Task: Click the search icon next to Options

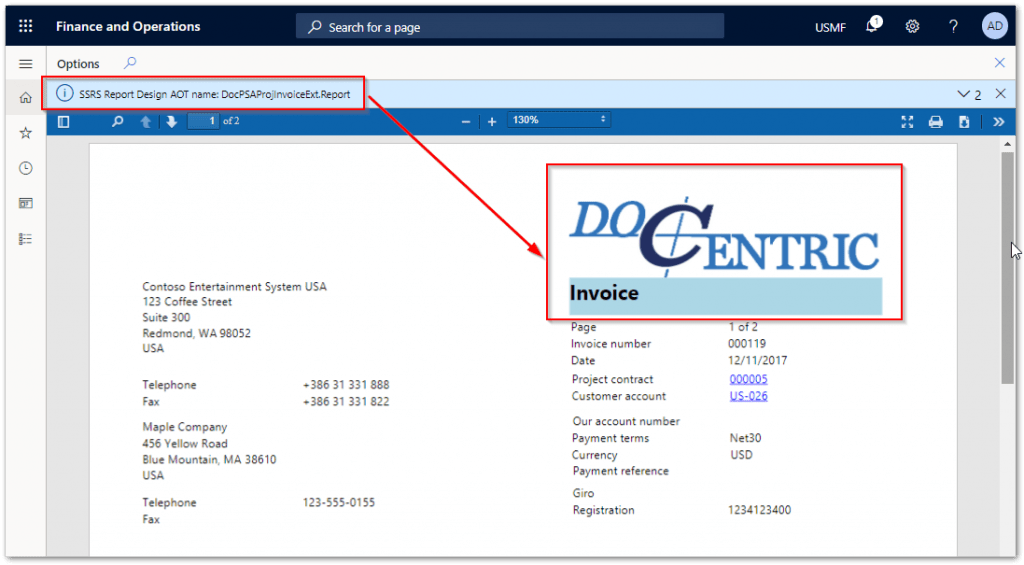Action: (130, 63)
